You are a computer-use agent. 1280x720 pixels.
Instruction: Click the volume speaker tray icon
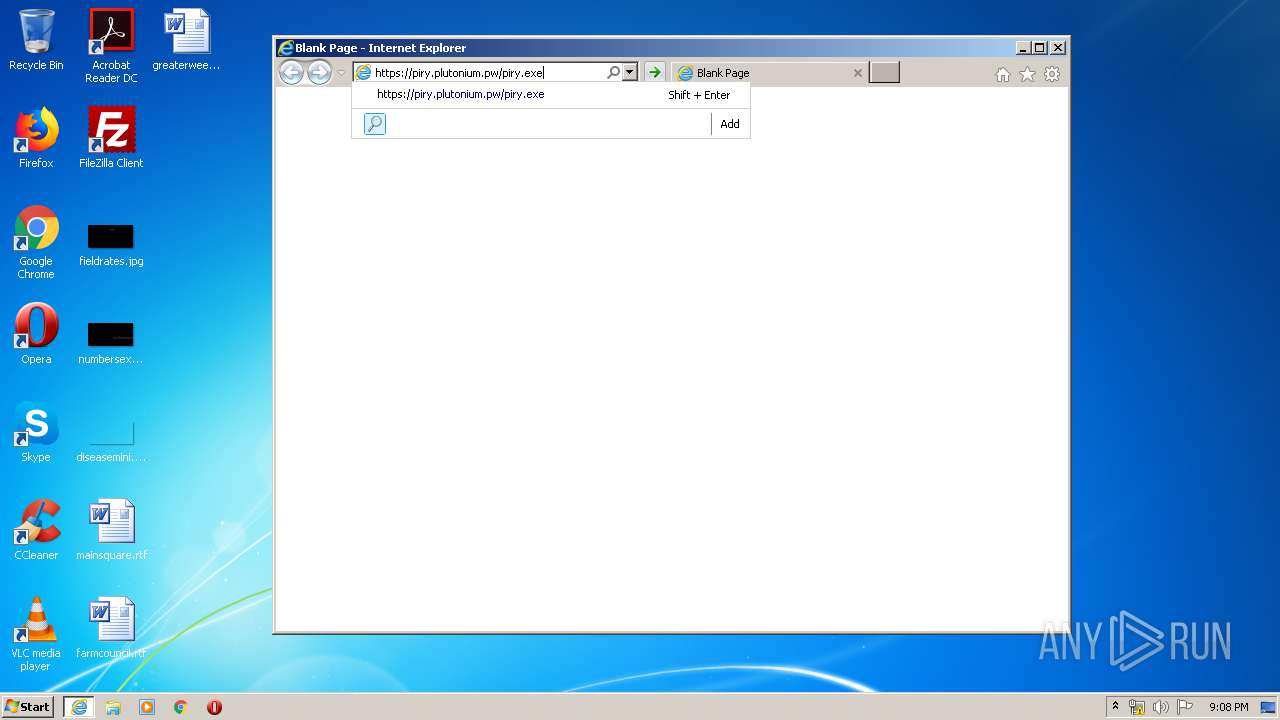tap(1161, 707)
